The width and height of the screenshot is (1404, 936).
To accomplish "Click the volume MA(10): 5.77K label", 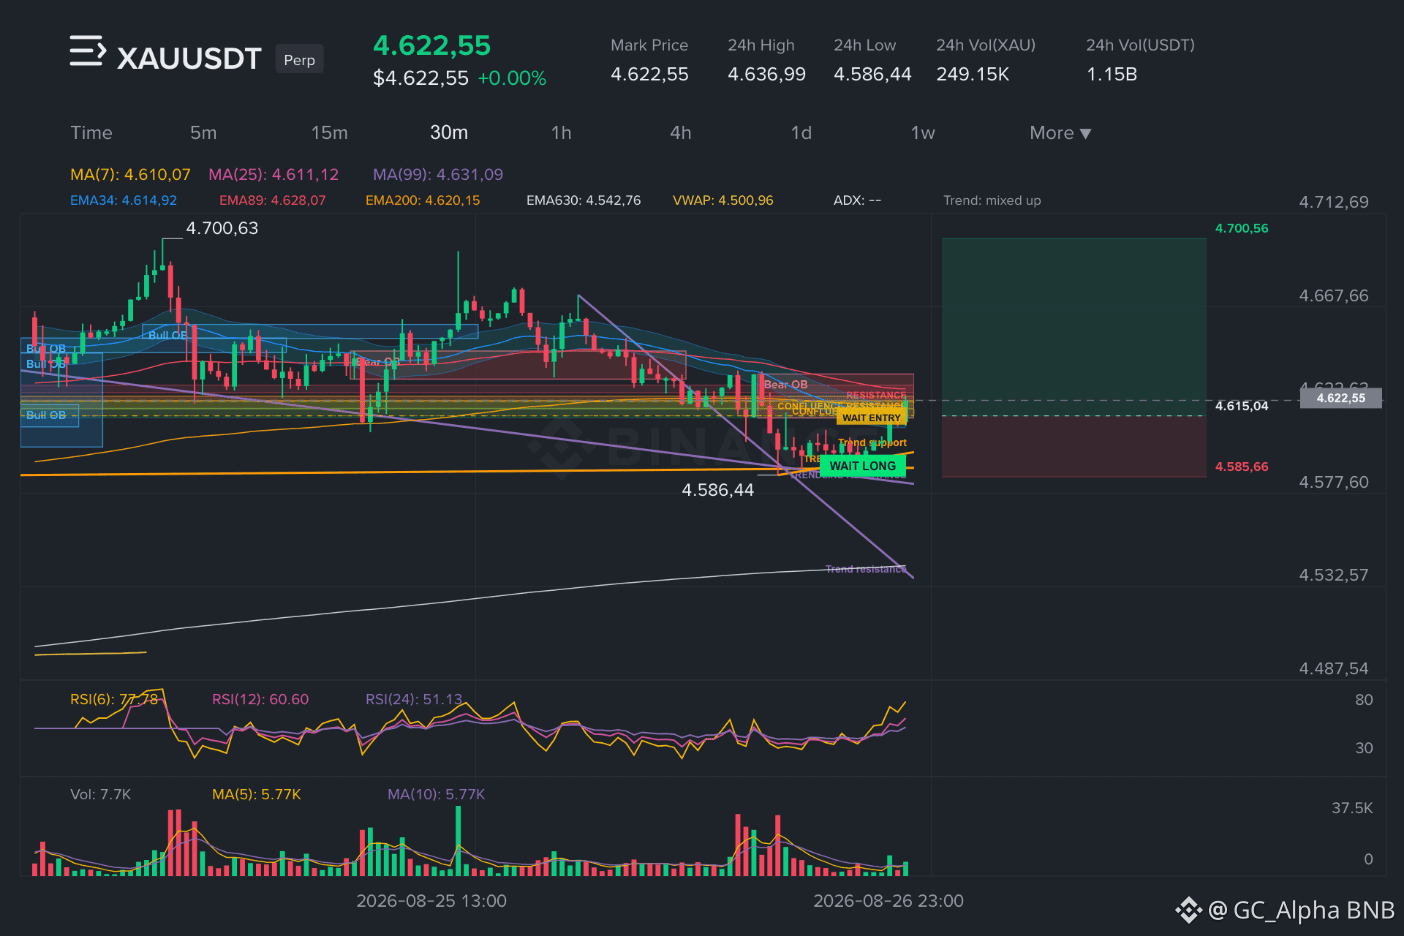I will click(436, 794).
